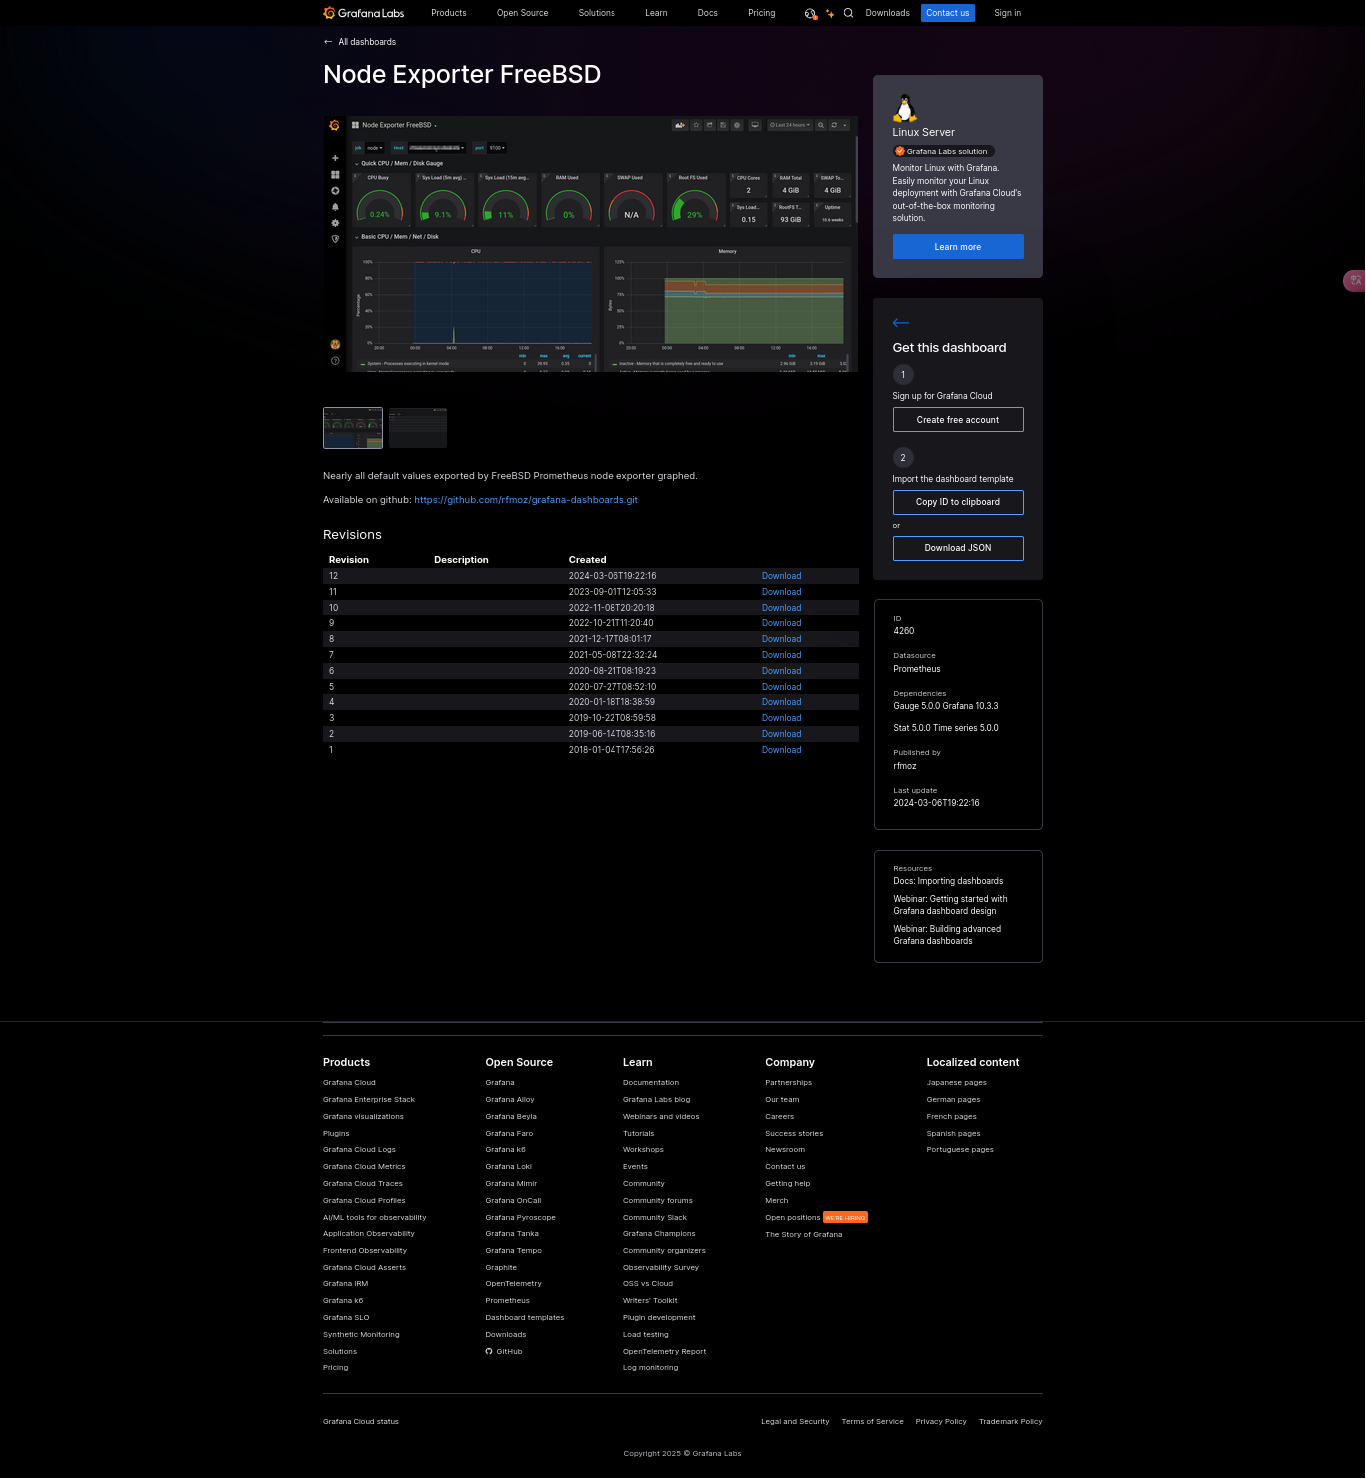Open Grafana Enterprise Stack footer link
1366x1479 pixels.
[369, 1100]
